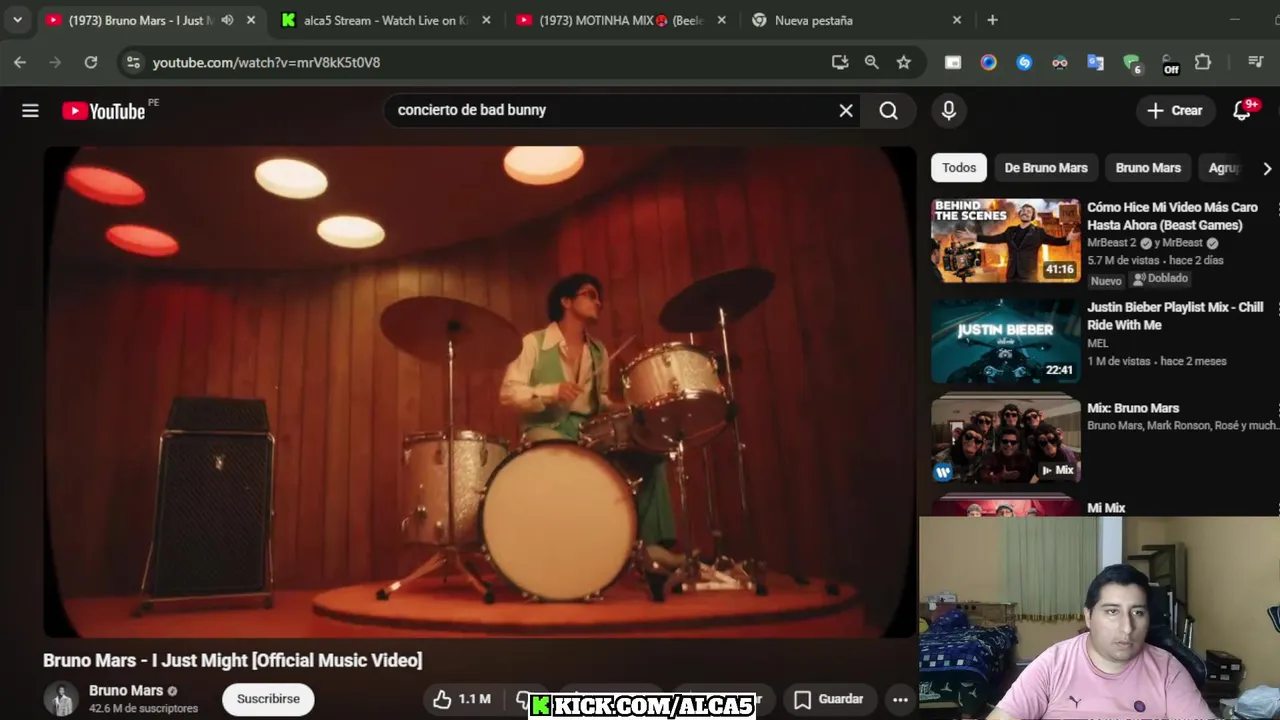Save video with the Guardar button

point(829,699)
